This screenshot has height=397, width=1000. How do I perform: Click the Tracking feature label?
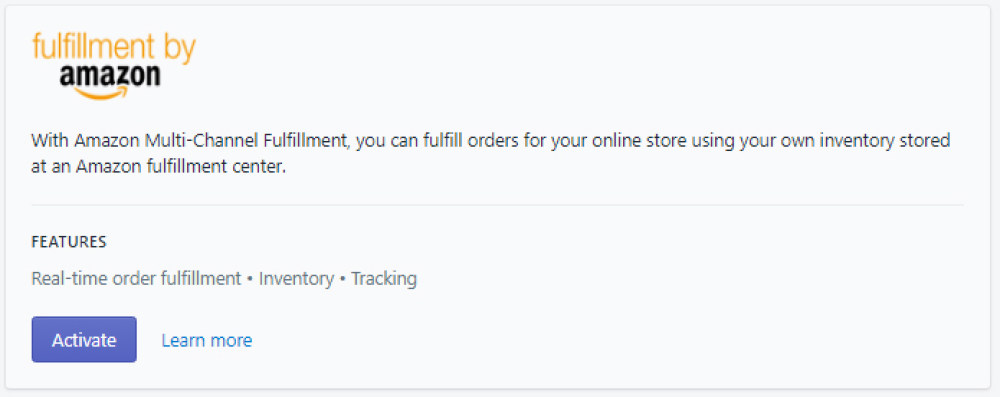(x=384, y=279)
